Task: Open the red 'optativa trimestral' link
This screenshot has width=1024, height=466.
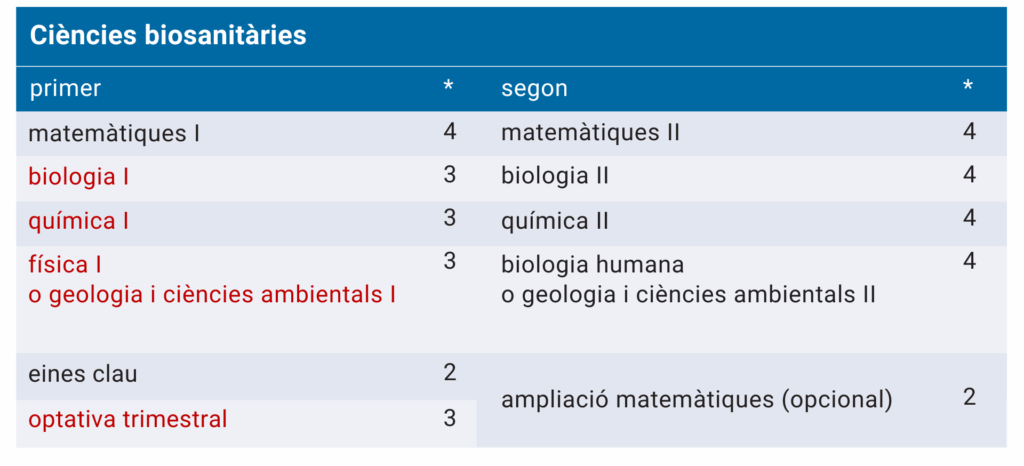Action: click(128, 419)
